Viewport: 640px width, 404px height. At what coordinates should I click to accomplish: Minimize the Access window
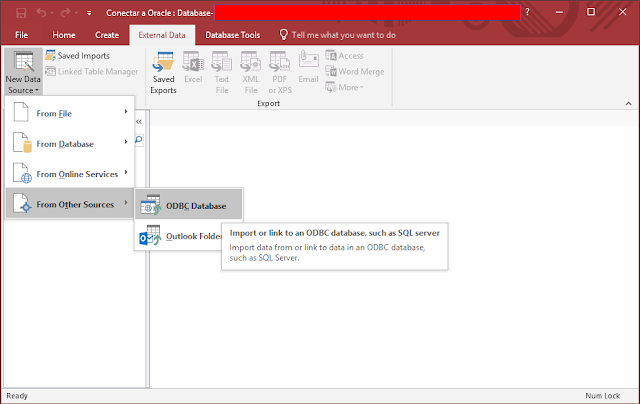(560, 12)
